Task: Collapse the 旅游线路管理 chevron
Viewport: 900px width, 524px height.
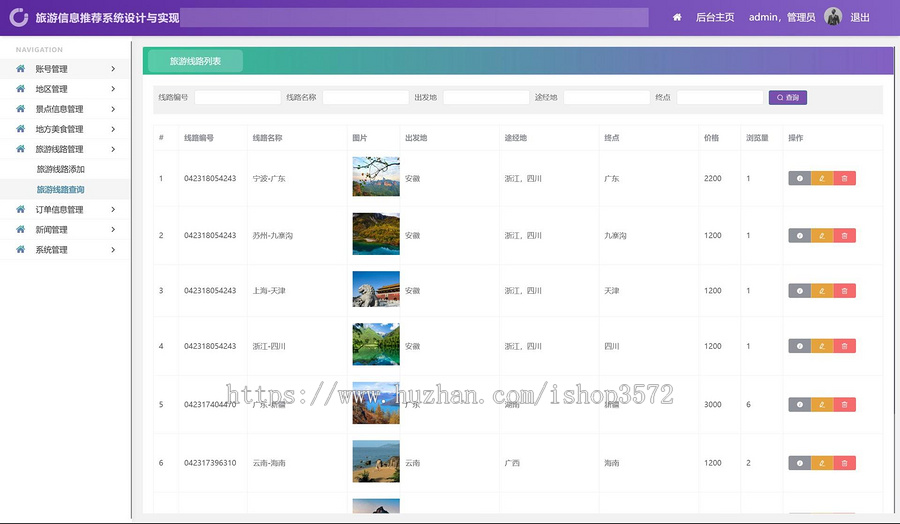Action: (x=113, y=149)
